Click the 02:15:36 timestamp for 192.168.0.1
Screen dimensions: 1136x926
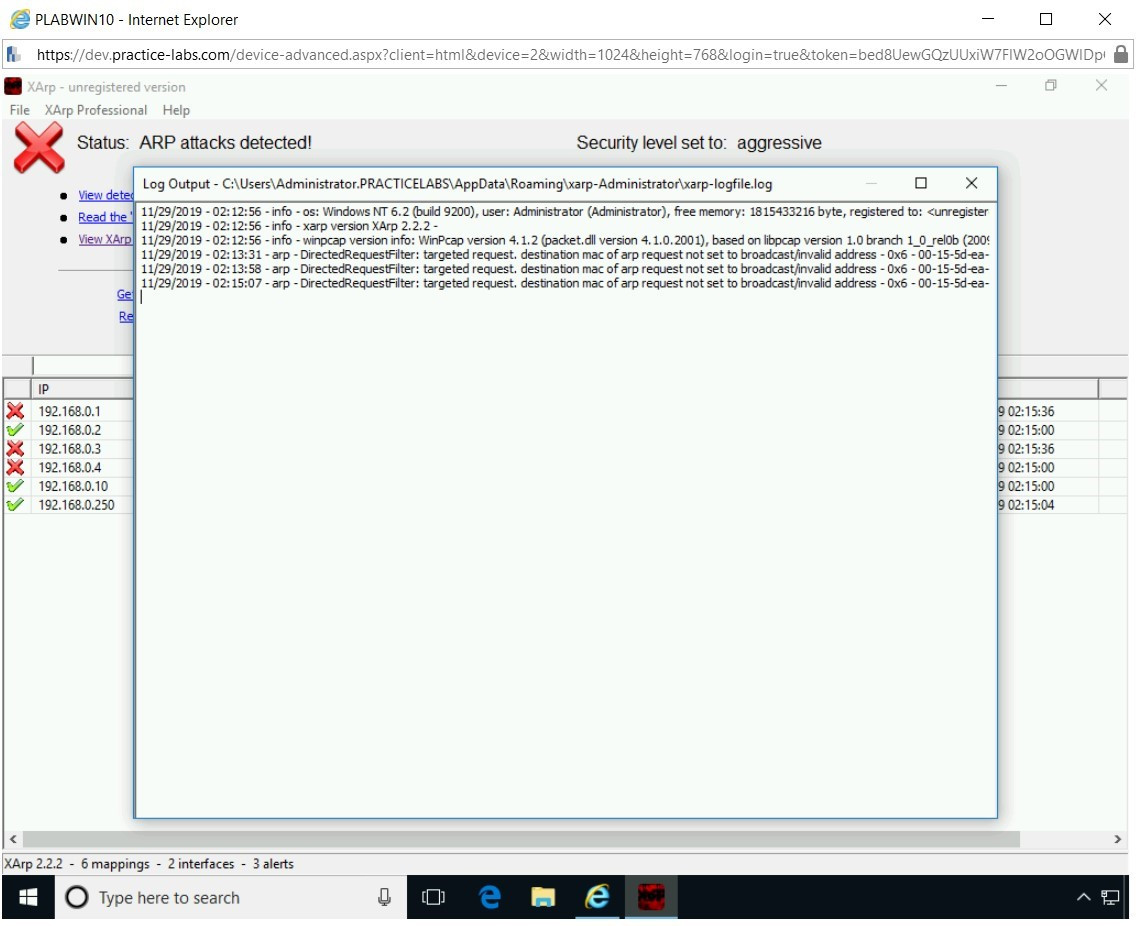1027,411
